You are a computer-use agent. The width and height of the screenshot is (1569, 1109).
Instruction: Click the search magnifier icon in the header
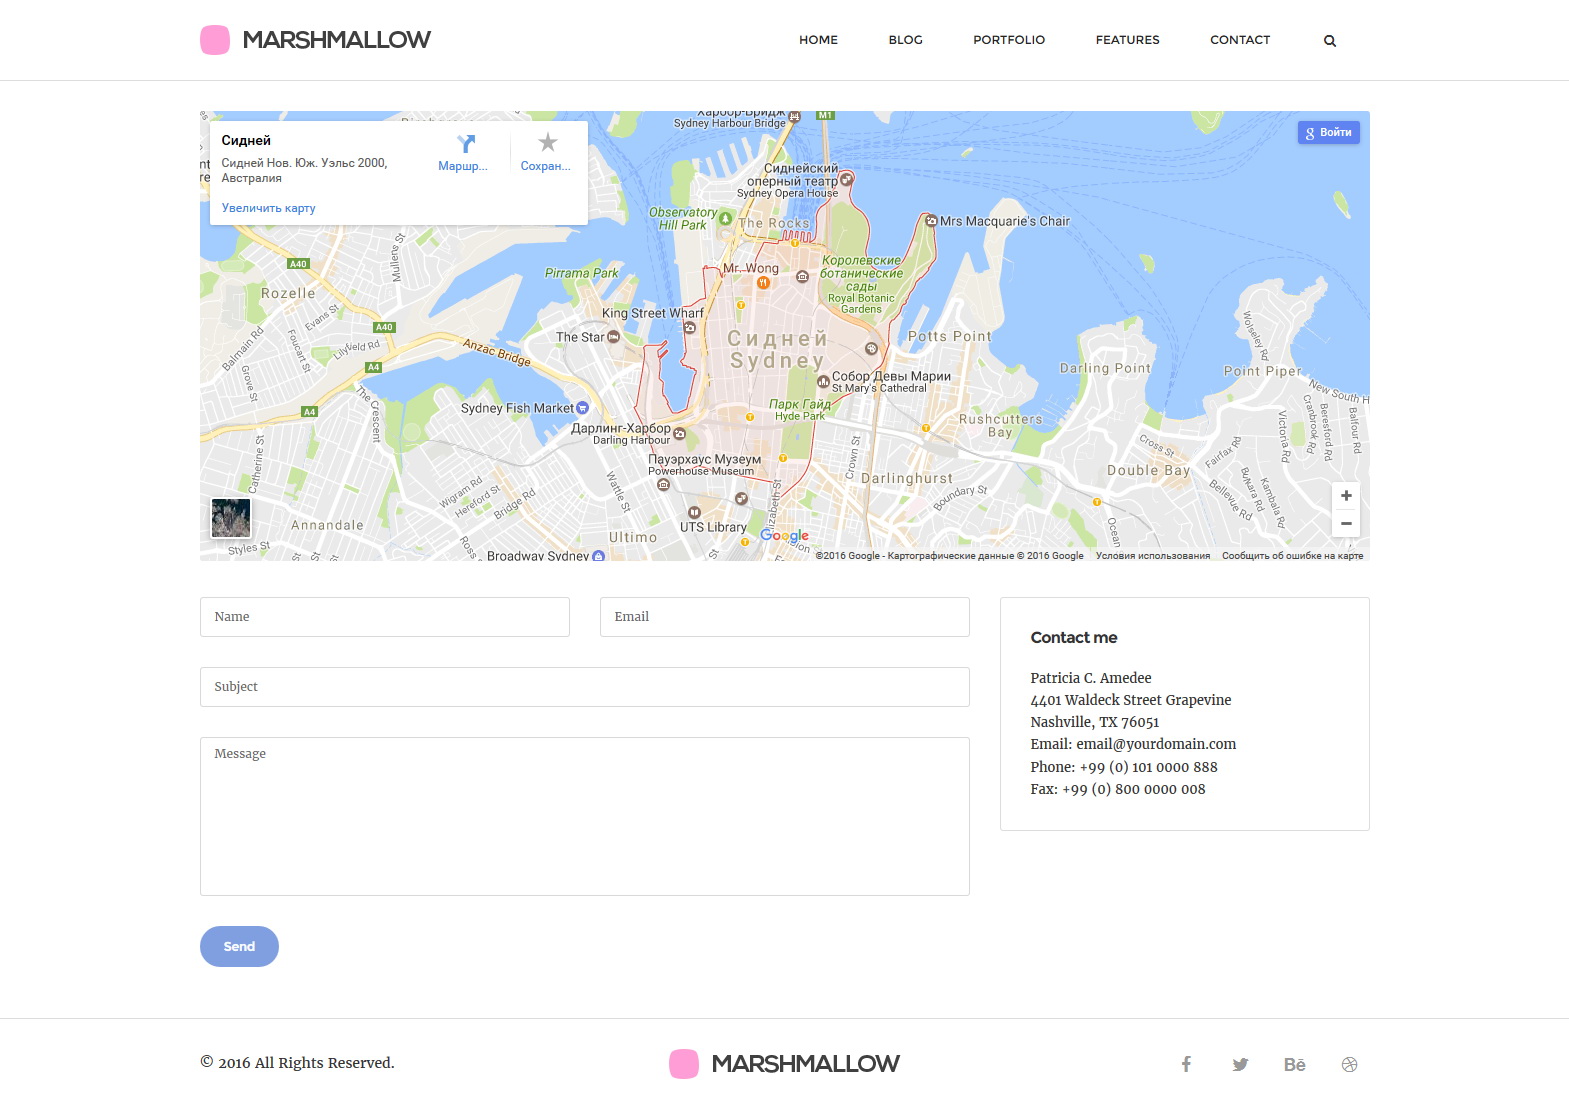[x=1329, y=41]
